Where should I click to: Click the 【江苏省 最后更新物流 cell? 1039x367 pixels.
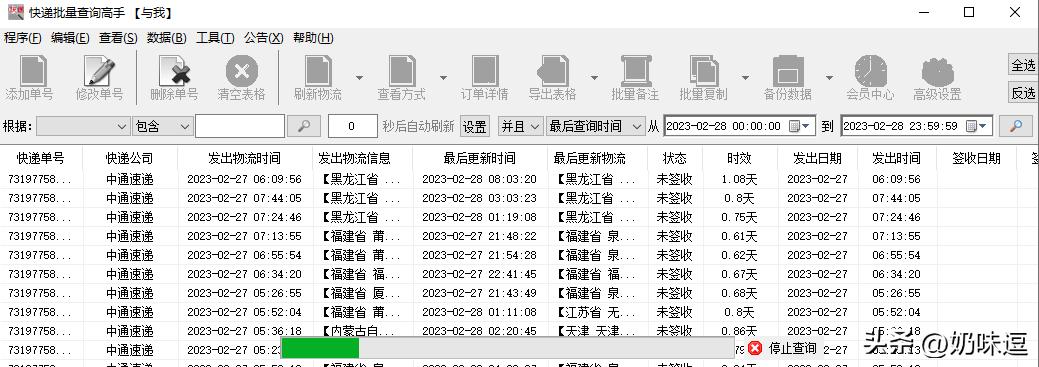click(x=598, y=312)
